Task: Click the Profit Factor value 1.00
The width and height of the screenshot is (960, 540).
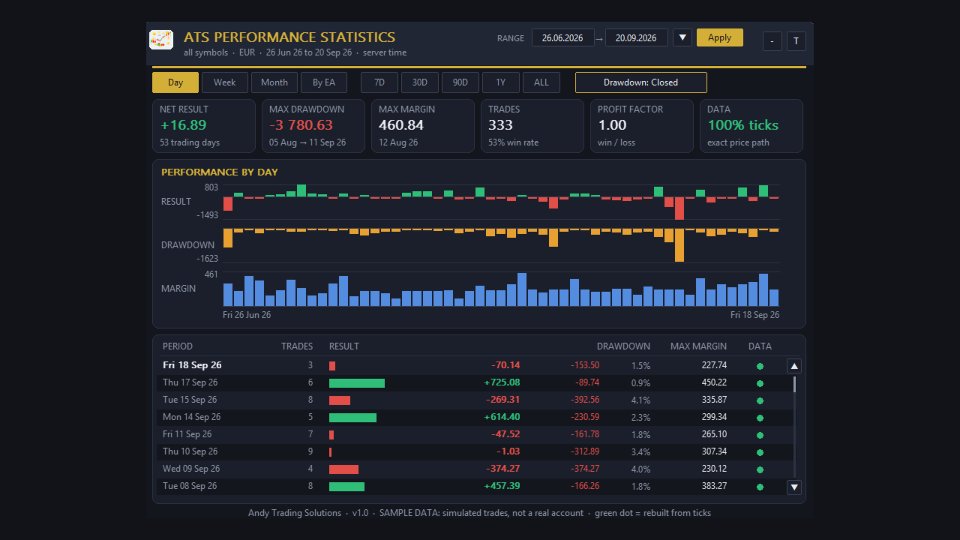Action: click(612, 126)
